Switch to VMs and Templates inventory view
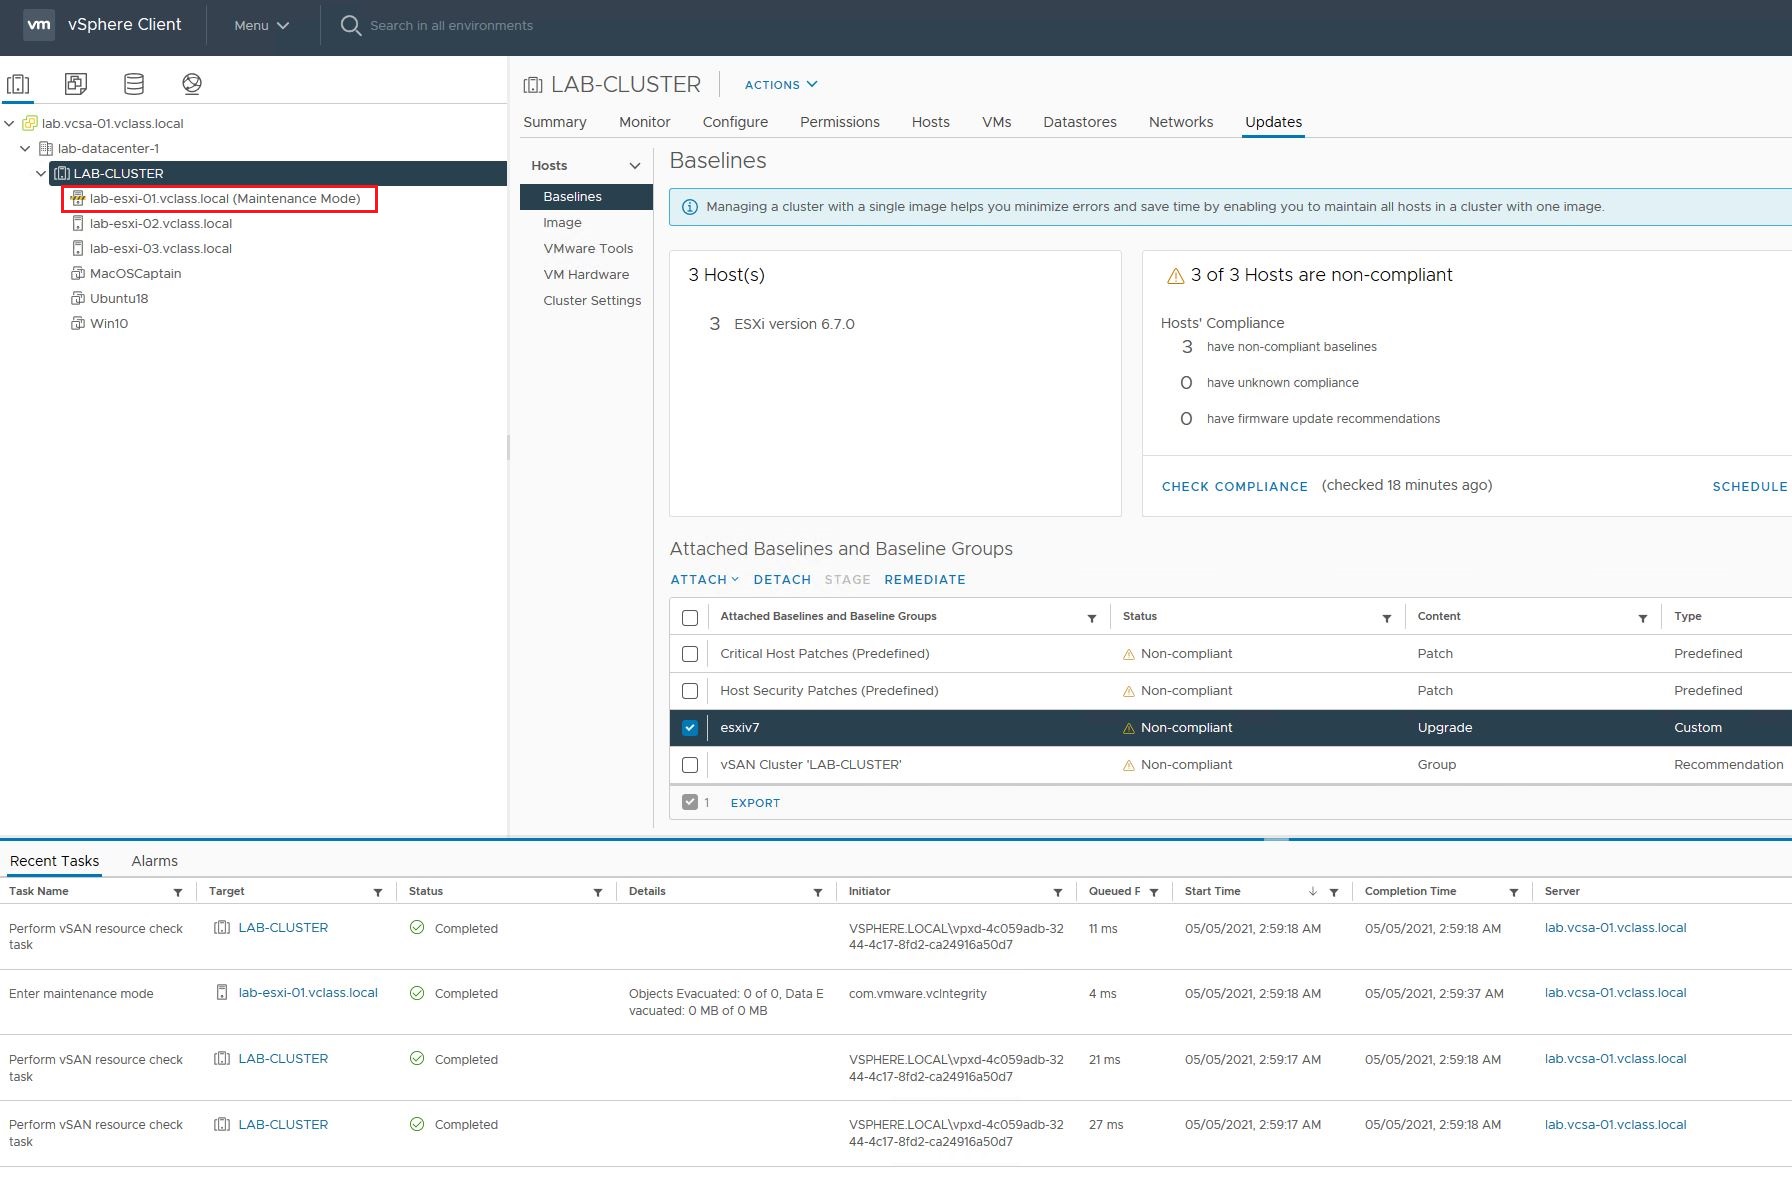Image resolution: width=1792 pixels, height=1177 pixels. coord(76,84)
